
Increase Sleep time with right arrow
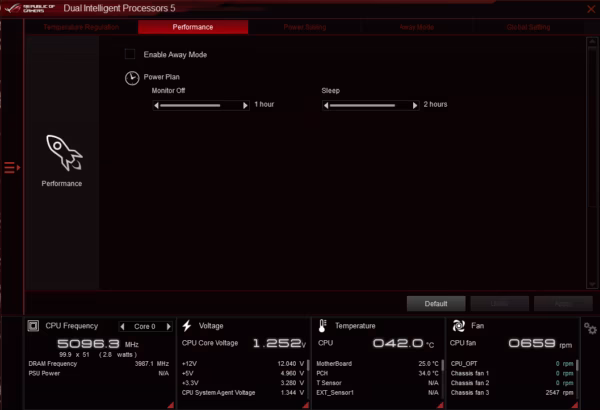pyautogui.click(x=415, y=105)
